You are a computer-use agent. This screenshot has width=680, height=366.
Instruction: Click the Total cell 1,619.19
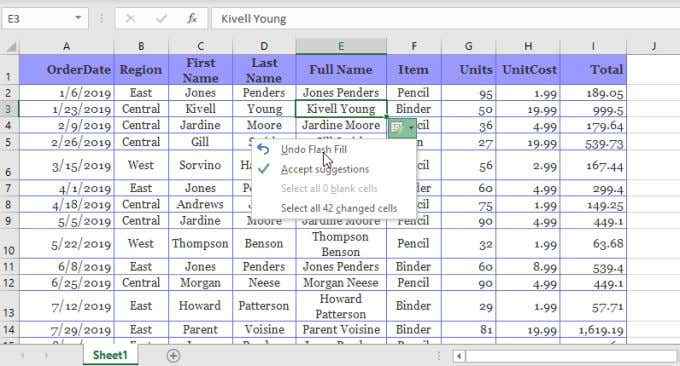coord(593,330)
